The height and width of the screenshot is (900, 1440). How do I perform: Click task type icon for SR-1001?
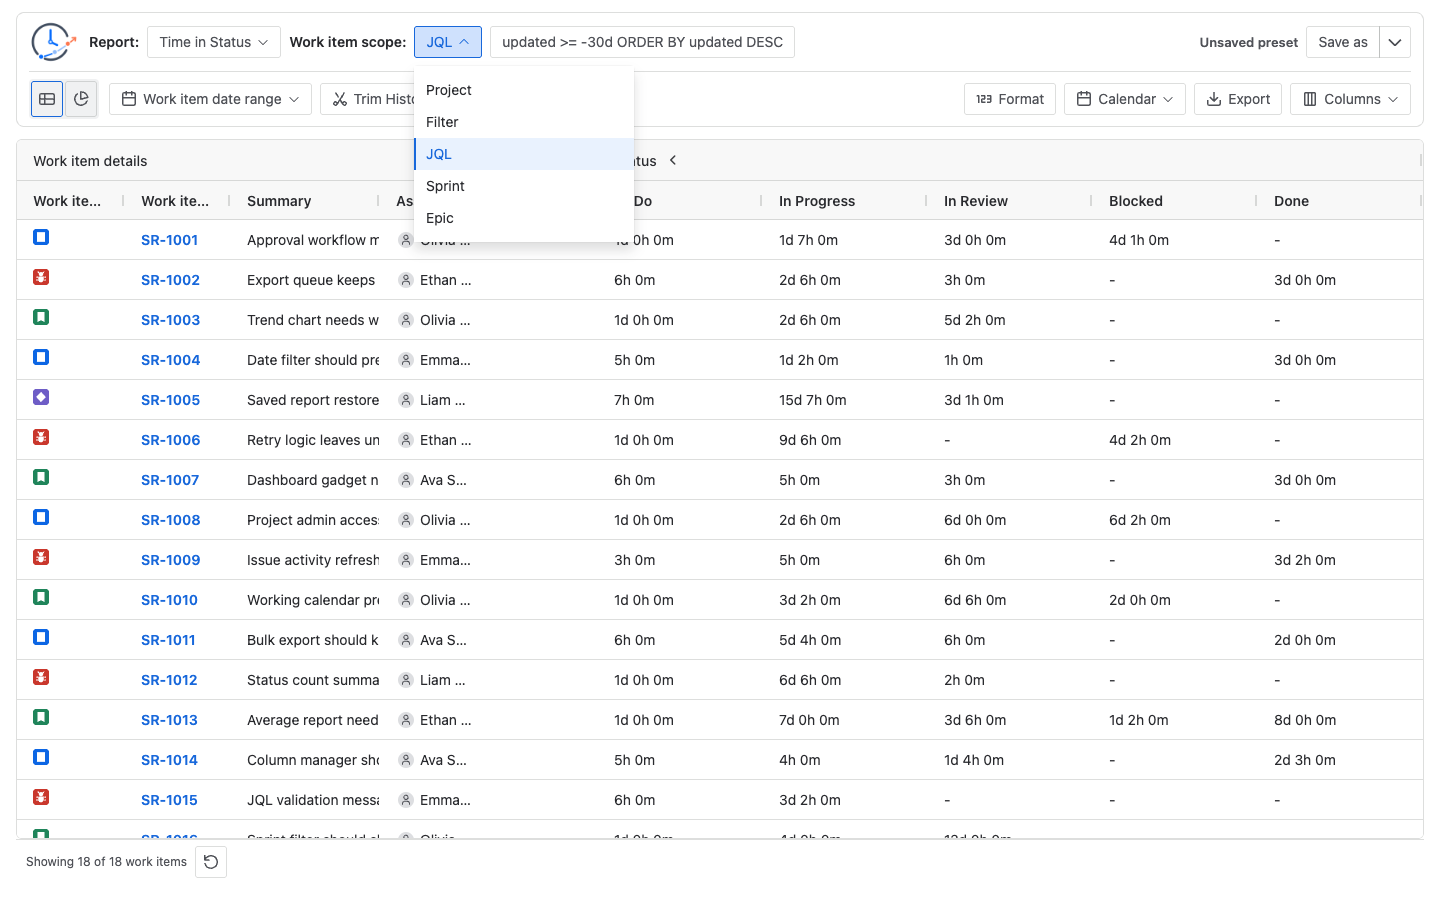pyautogui.click(x=41, y=237)
